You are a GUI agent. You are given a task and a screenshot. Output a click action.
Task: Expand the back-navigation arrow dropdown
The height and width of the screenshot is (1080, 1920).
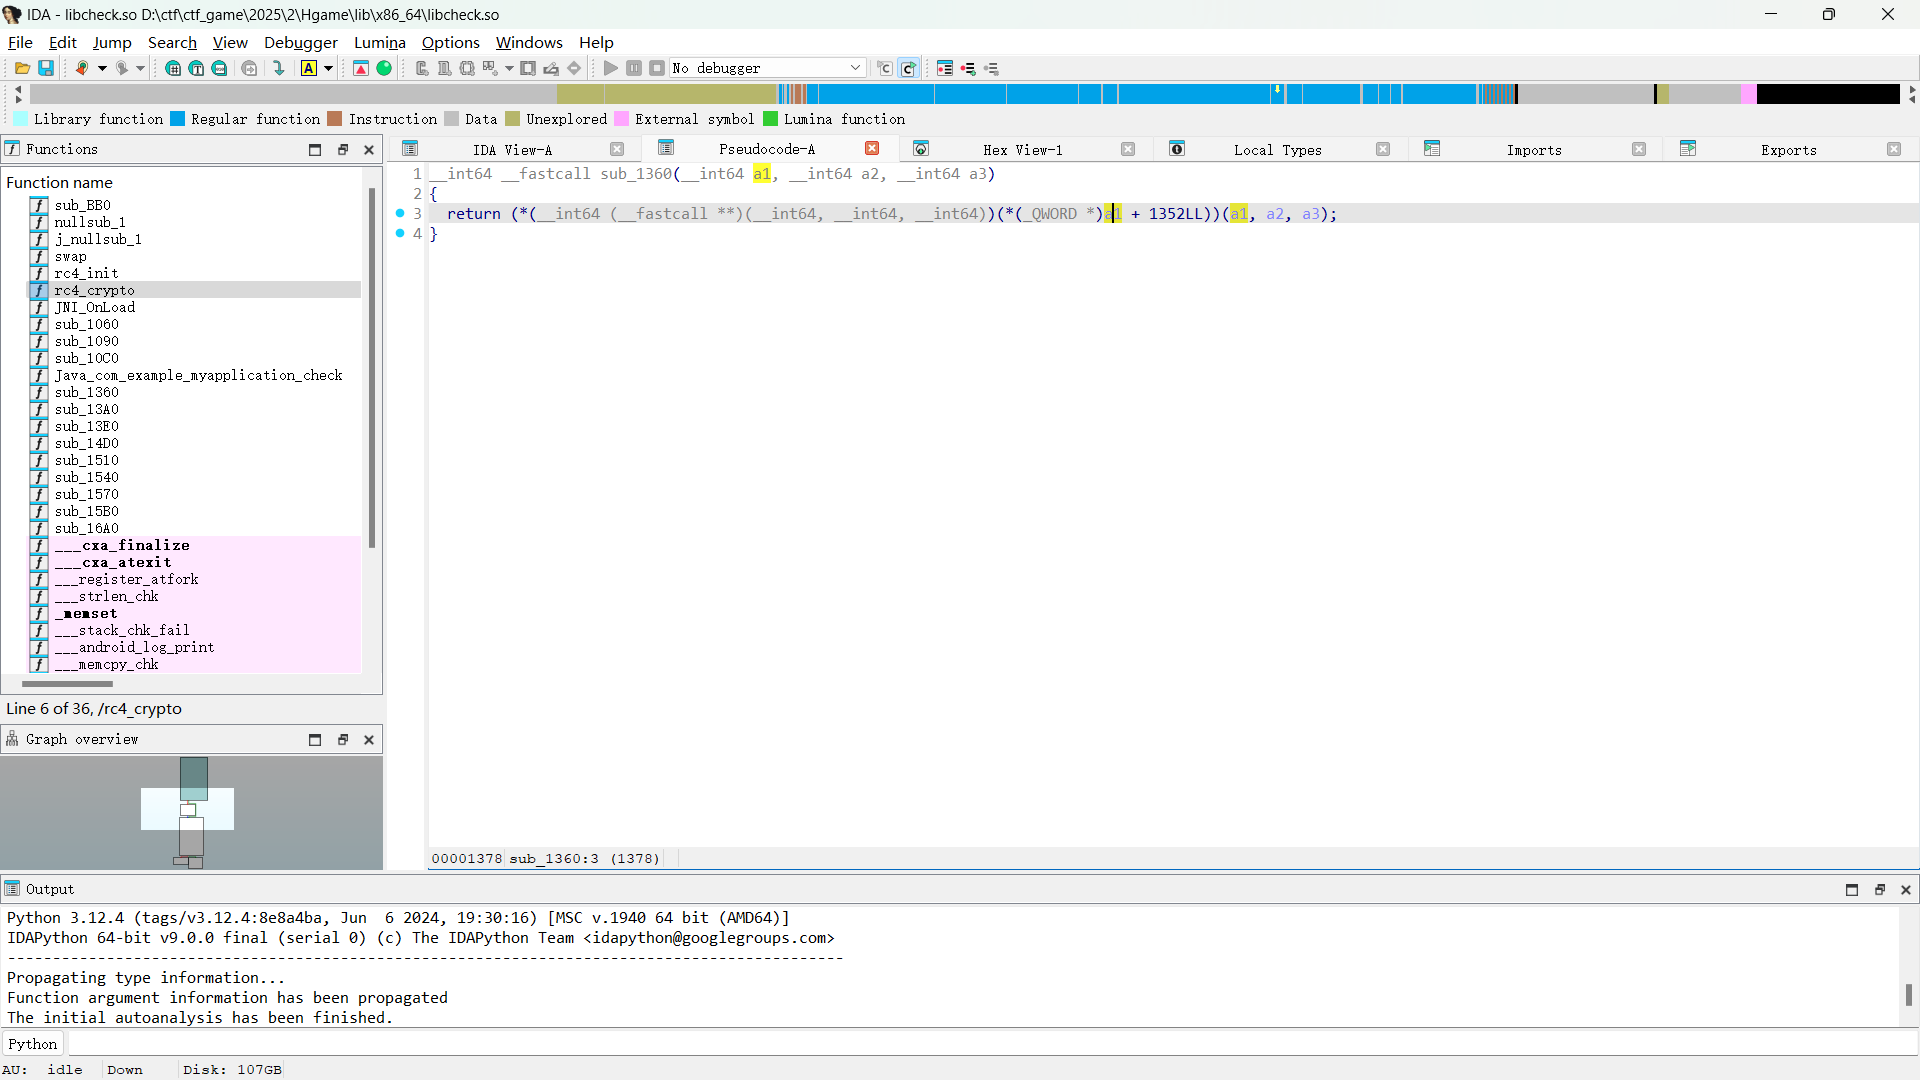pos(102,68)
